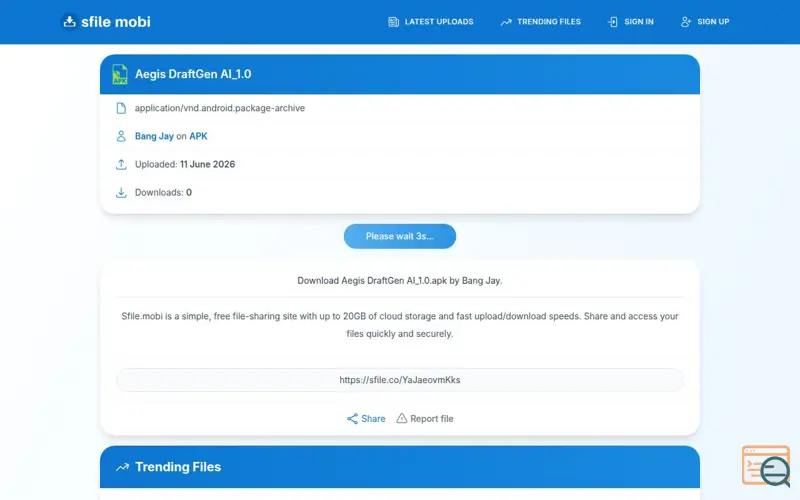
Task: Click the Trending Files section arrow icon
Action: point(122,467)
